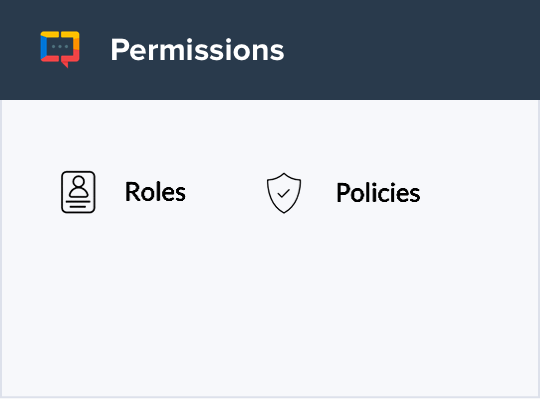
Task: Click the Permissions header title
Action: coord(197,50)
